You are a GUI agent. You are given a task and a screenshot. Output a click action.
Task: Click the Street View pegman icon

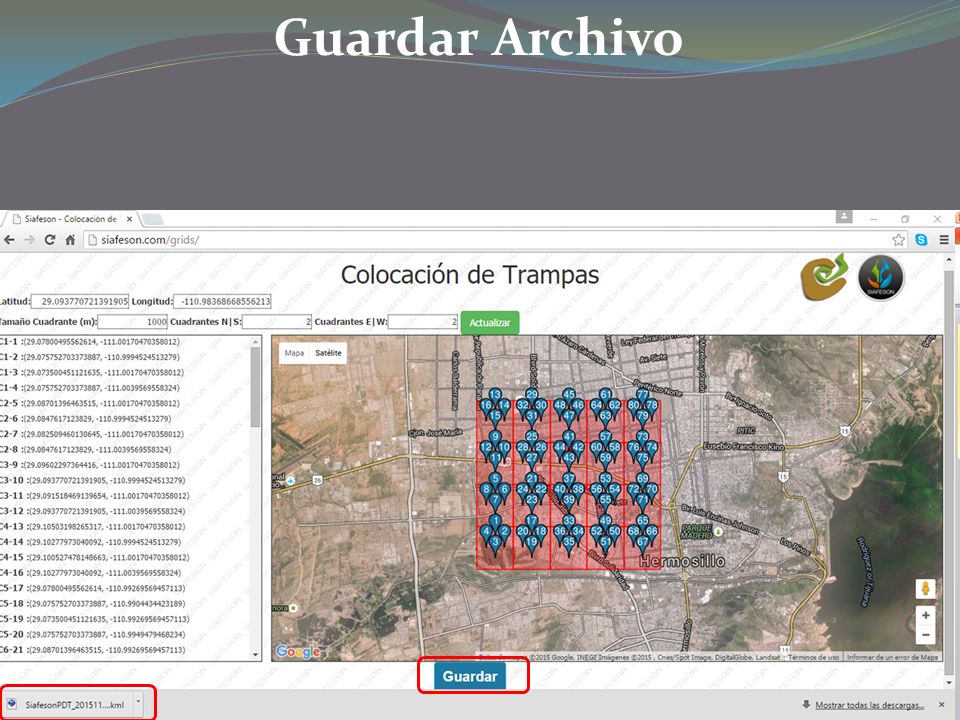(926, 588)
